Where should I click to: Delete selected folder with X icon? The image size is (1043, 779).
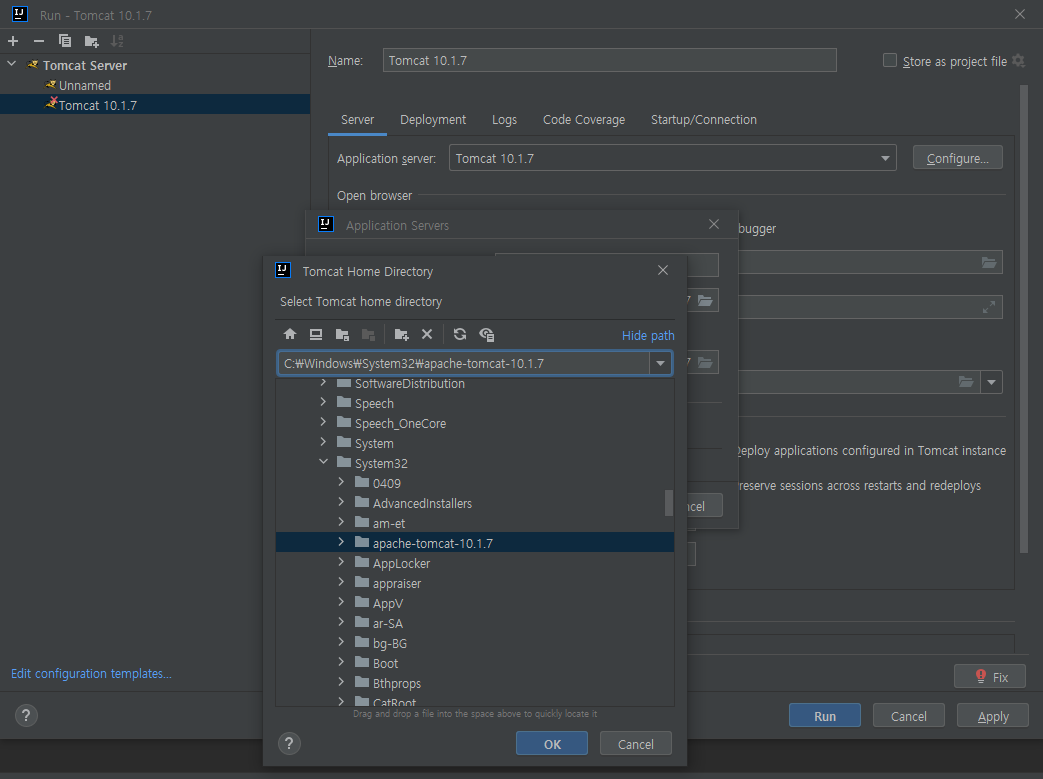coord(427,334)
